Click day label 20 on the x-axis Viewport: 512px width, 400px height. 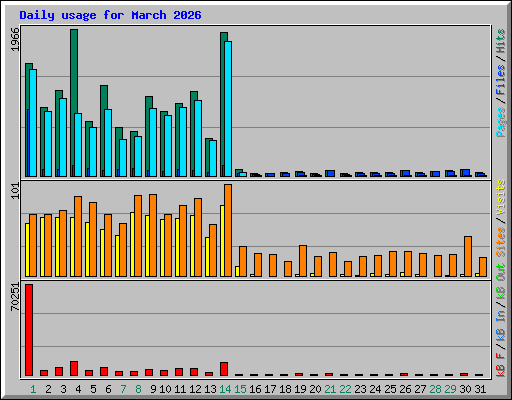pyautogui.click(x=315, y=389)
